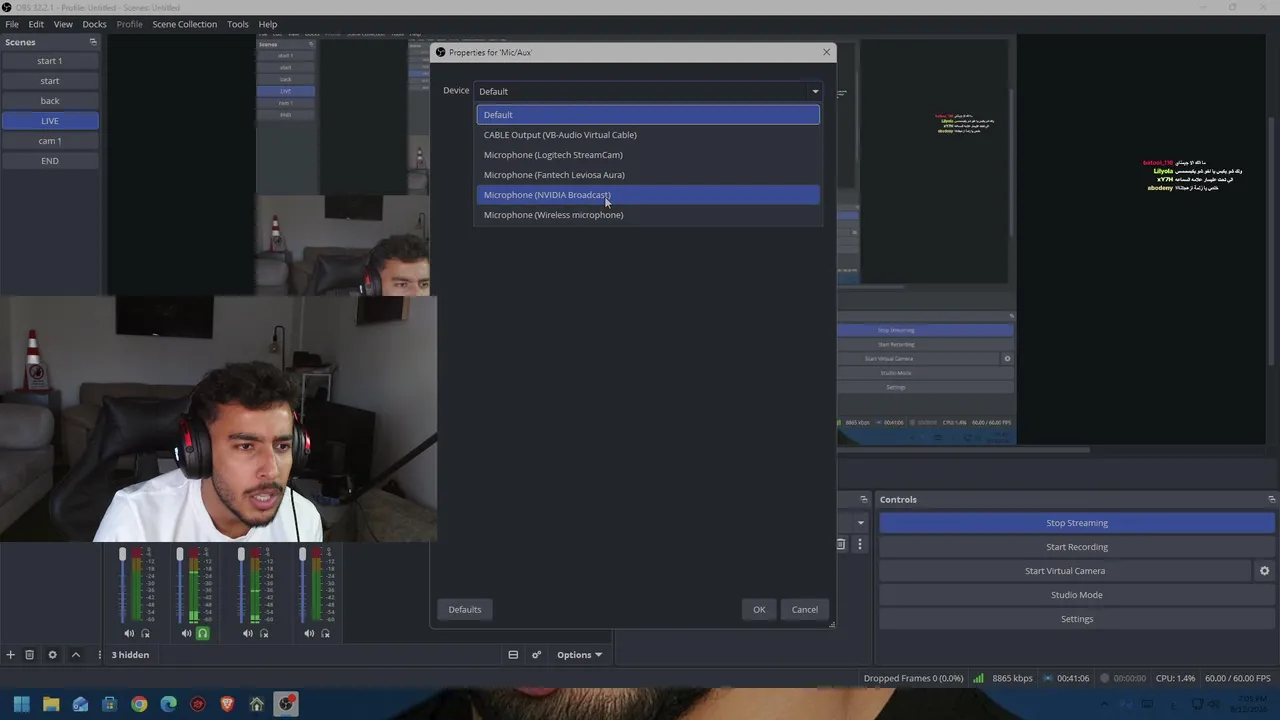Image resolution: width=1280 pixels, height=720 pixels.
Task: Mute the second audio mixer channel
Action: click(x=186, y=633)
